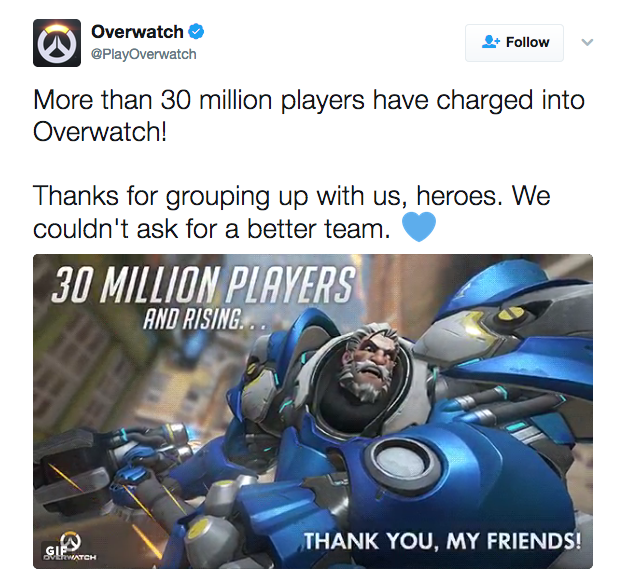Open the Overwatch profile avatar

(x=57, y=43)
